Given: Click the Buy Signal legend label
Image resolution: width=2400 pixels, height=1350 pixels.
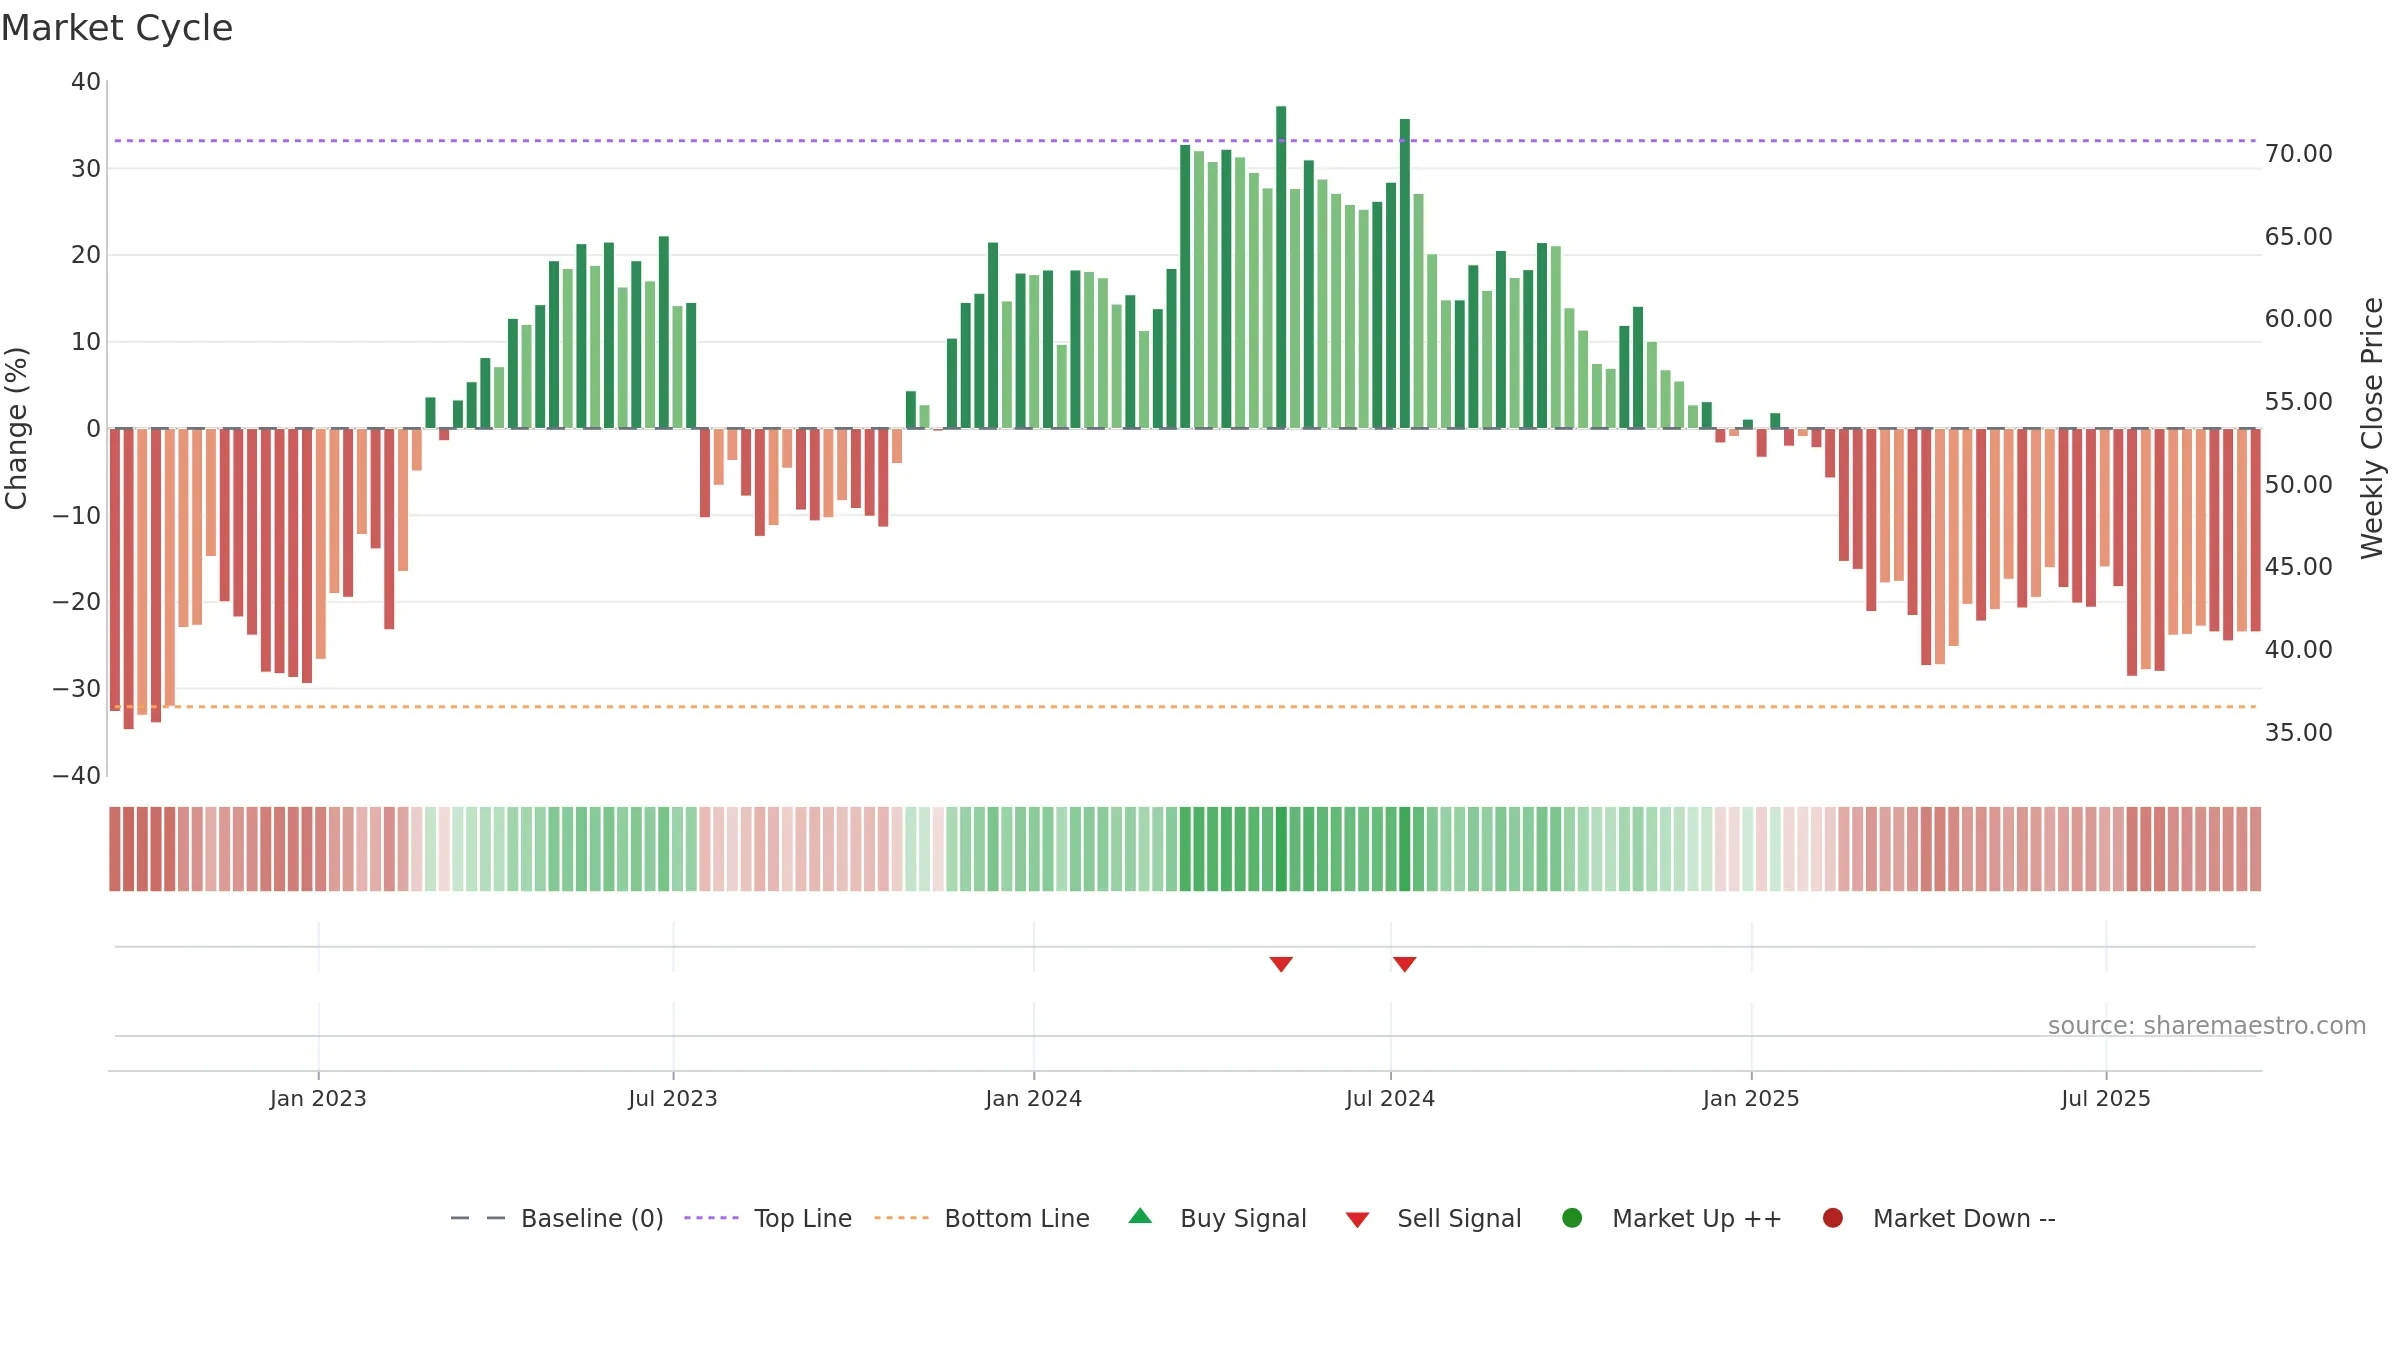Looking at the screenshot, I should [1243, 1218].
